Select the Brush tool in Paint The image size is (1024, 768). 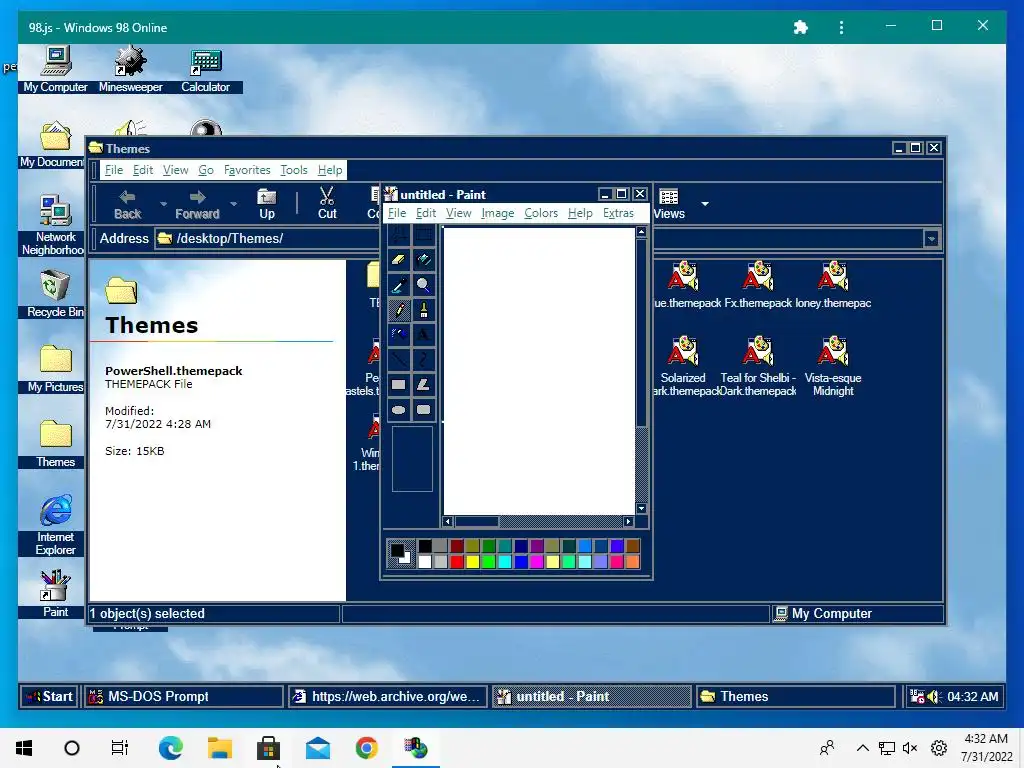[423, 310]
